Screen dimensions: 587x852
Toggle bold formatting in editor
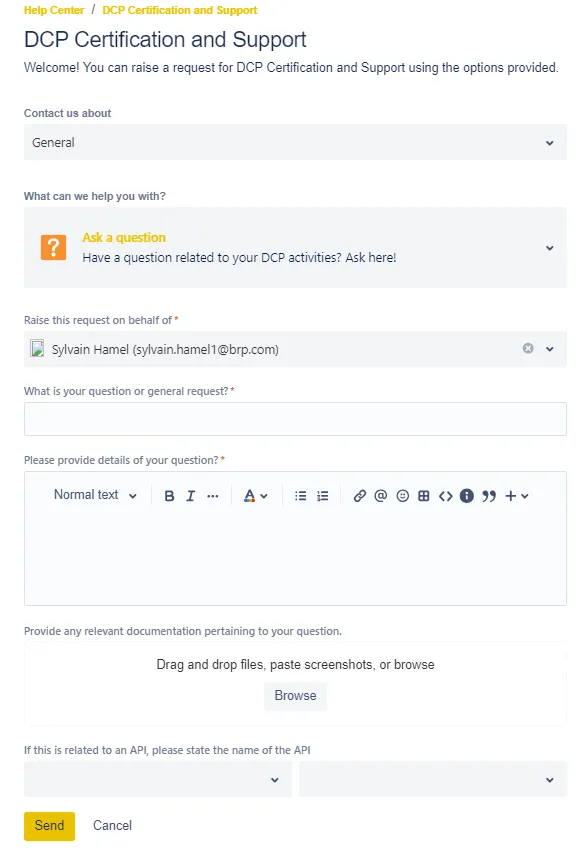coord(169,496)
